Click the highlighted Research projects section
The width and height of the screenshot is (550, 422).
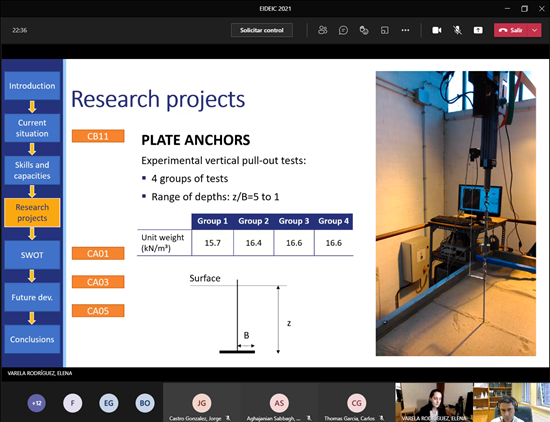[32, 213]
